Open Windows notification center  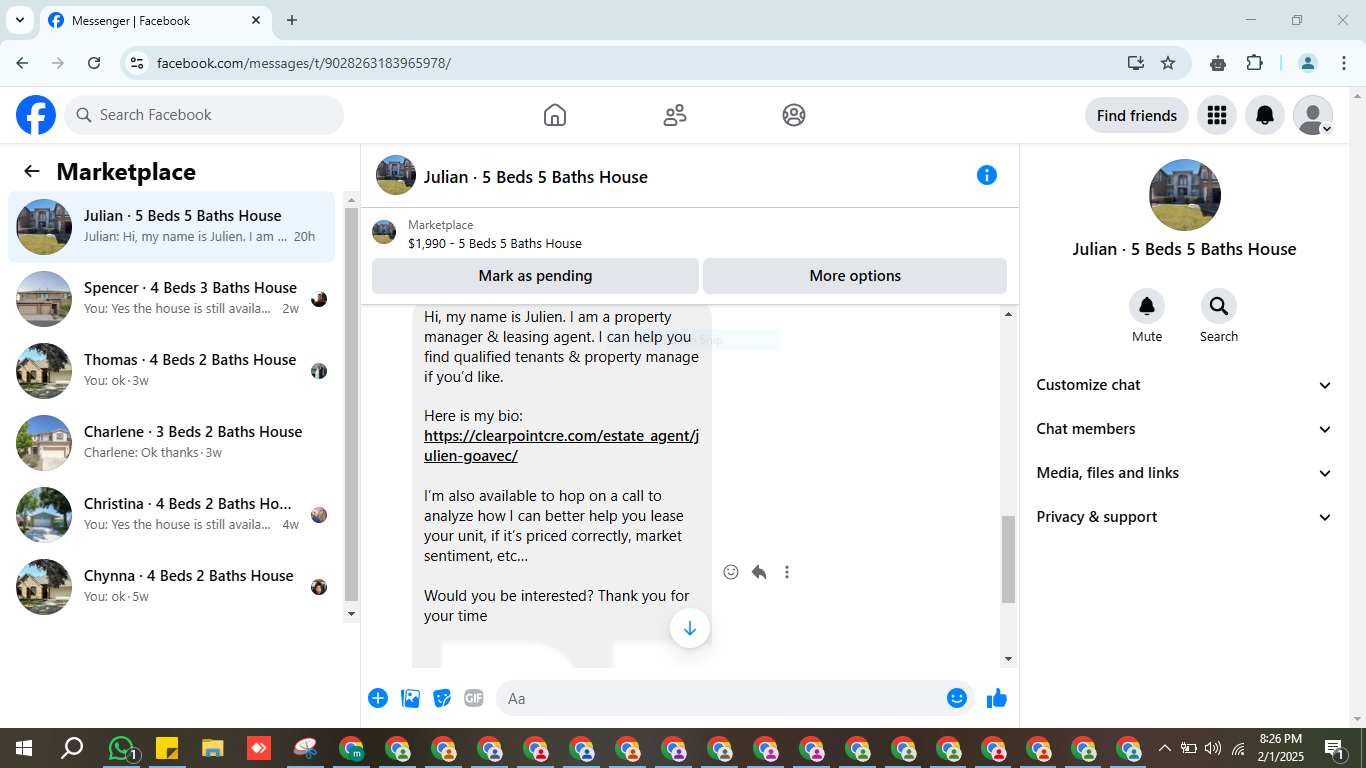[1335, 748]
